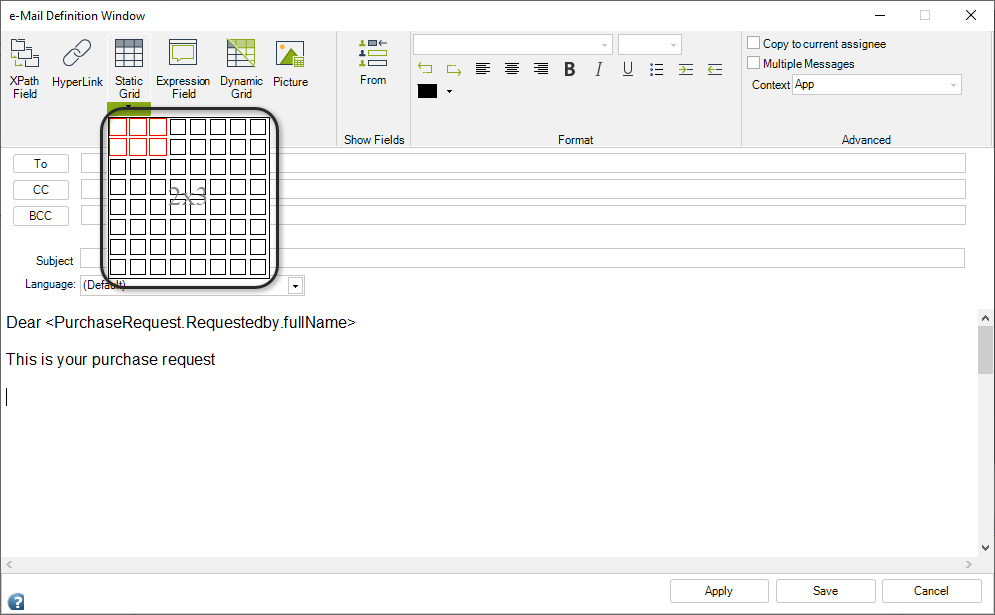
Task: Insert an Expression Field
Action: (183, 69)
